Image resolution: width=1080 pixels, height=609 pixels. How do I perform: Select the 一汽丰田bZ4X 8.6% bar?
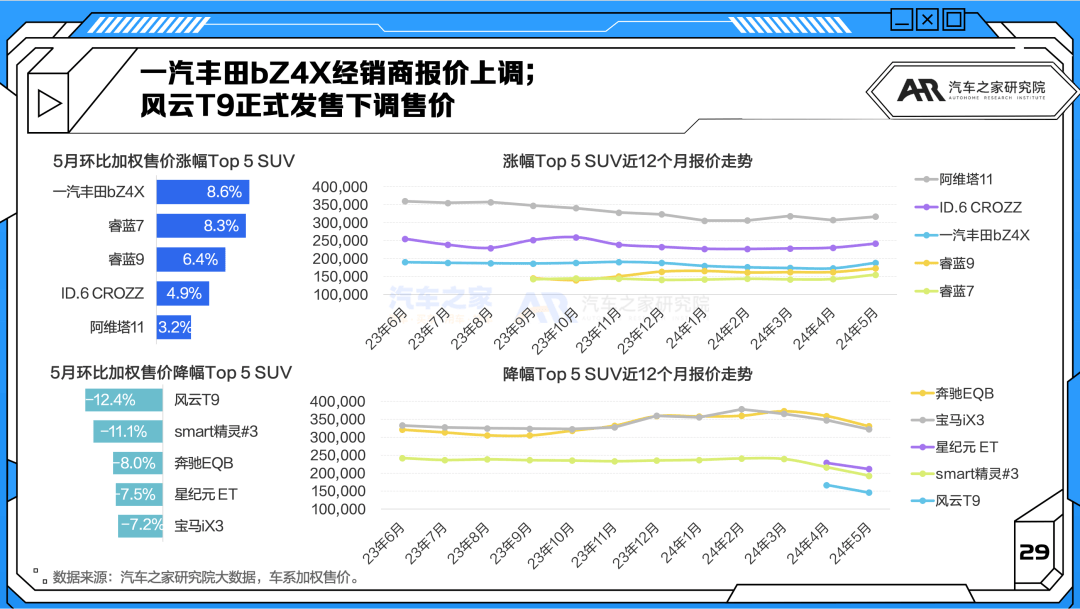[202, 192]
